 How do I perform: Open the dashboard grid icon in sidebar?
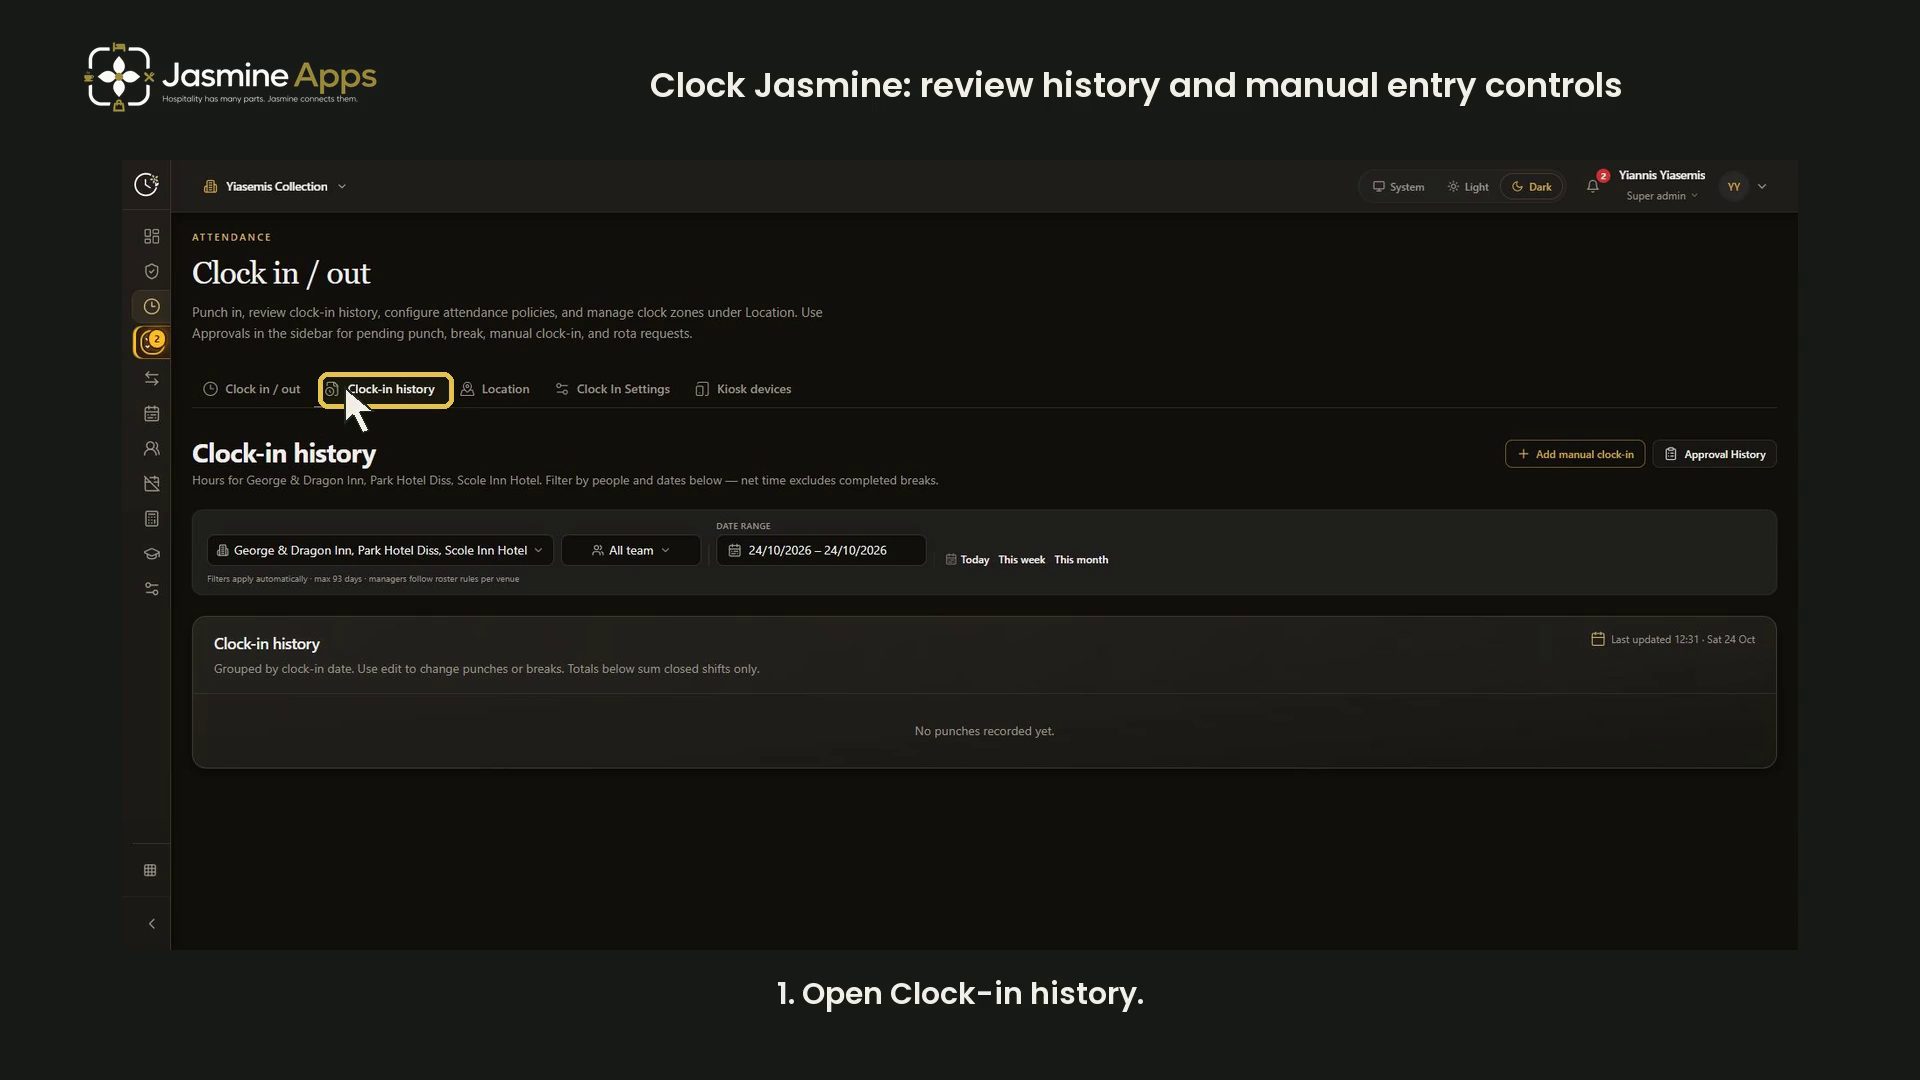[x=151, y=236]
